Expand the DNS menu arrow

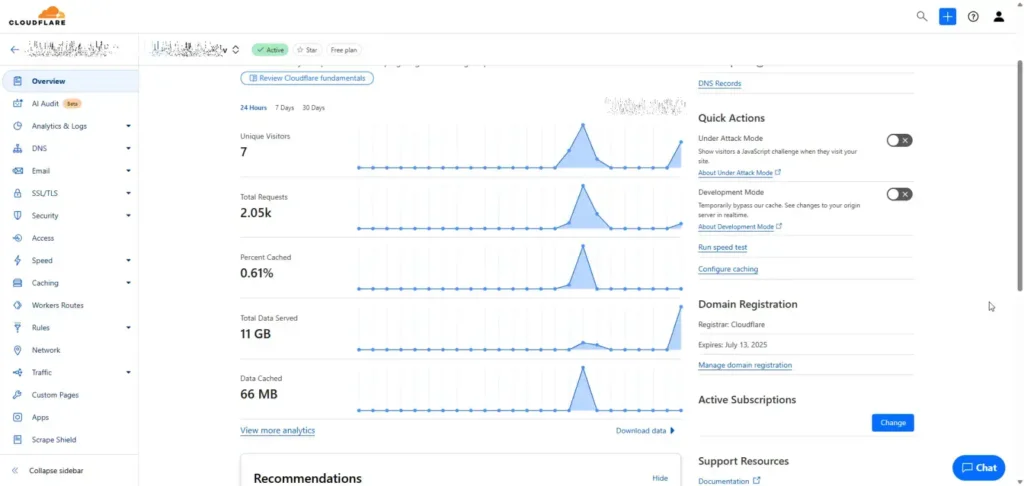(x=128, y=148)
